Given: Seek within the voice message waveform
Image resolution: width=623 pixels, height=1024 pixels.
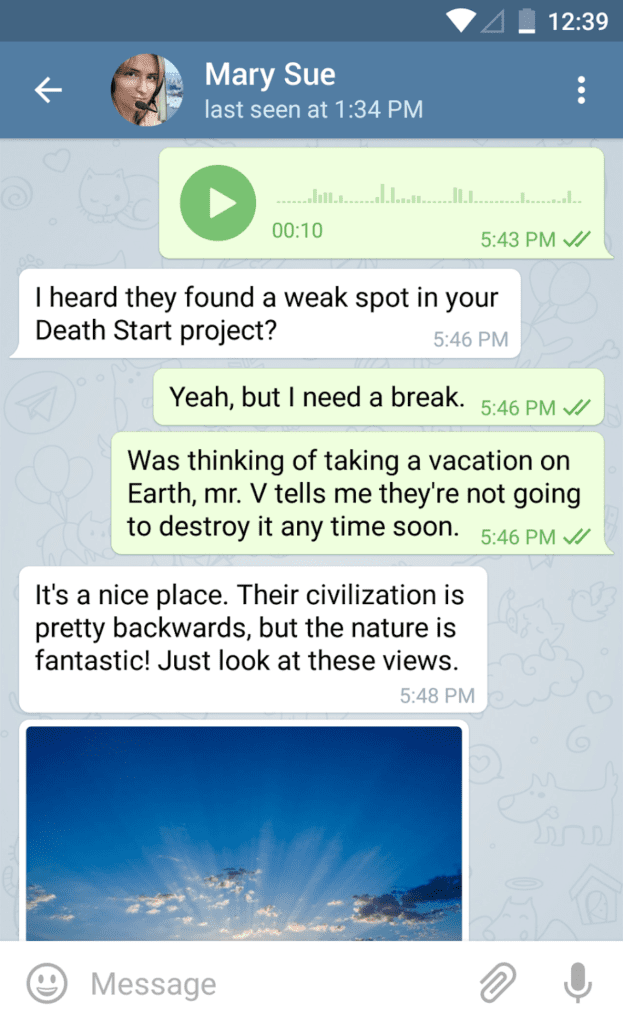Looking at the screenshot, I should point(428,195).
